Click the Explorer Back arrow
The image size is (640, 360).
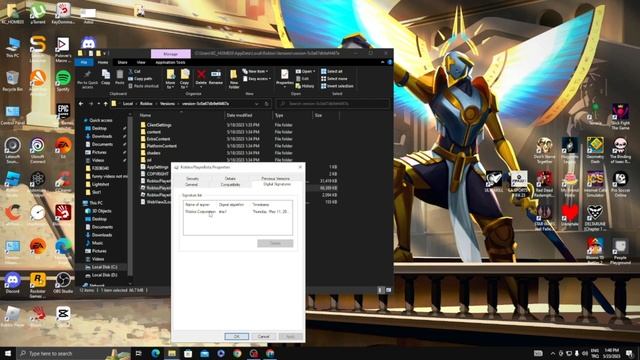[x=81, y=104]
